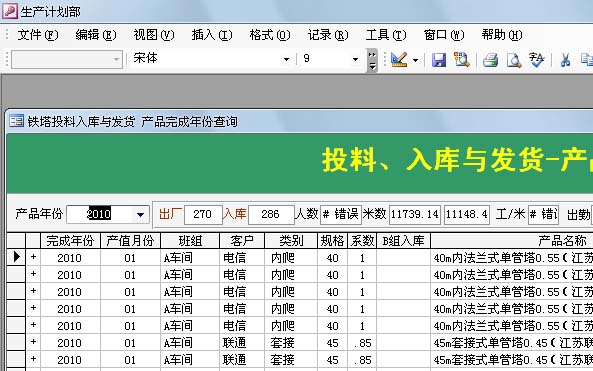This screenshot has width=593, height=371.
Task: Open the 记录(R) menu
Action: tap(328, 35)
